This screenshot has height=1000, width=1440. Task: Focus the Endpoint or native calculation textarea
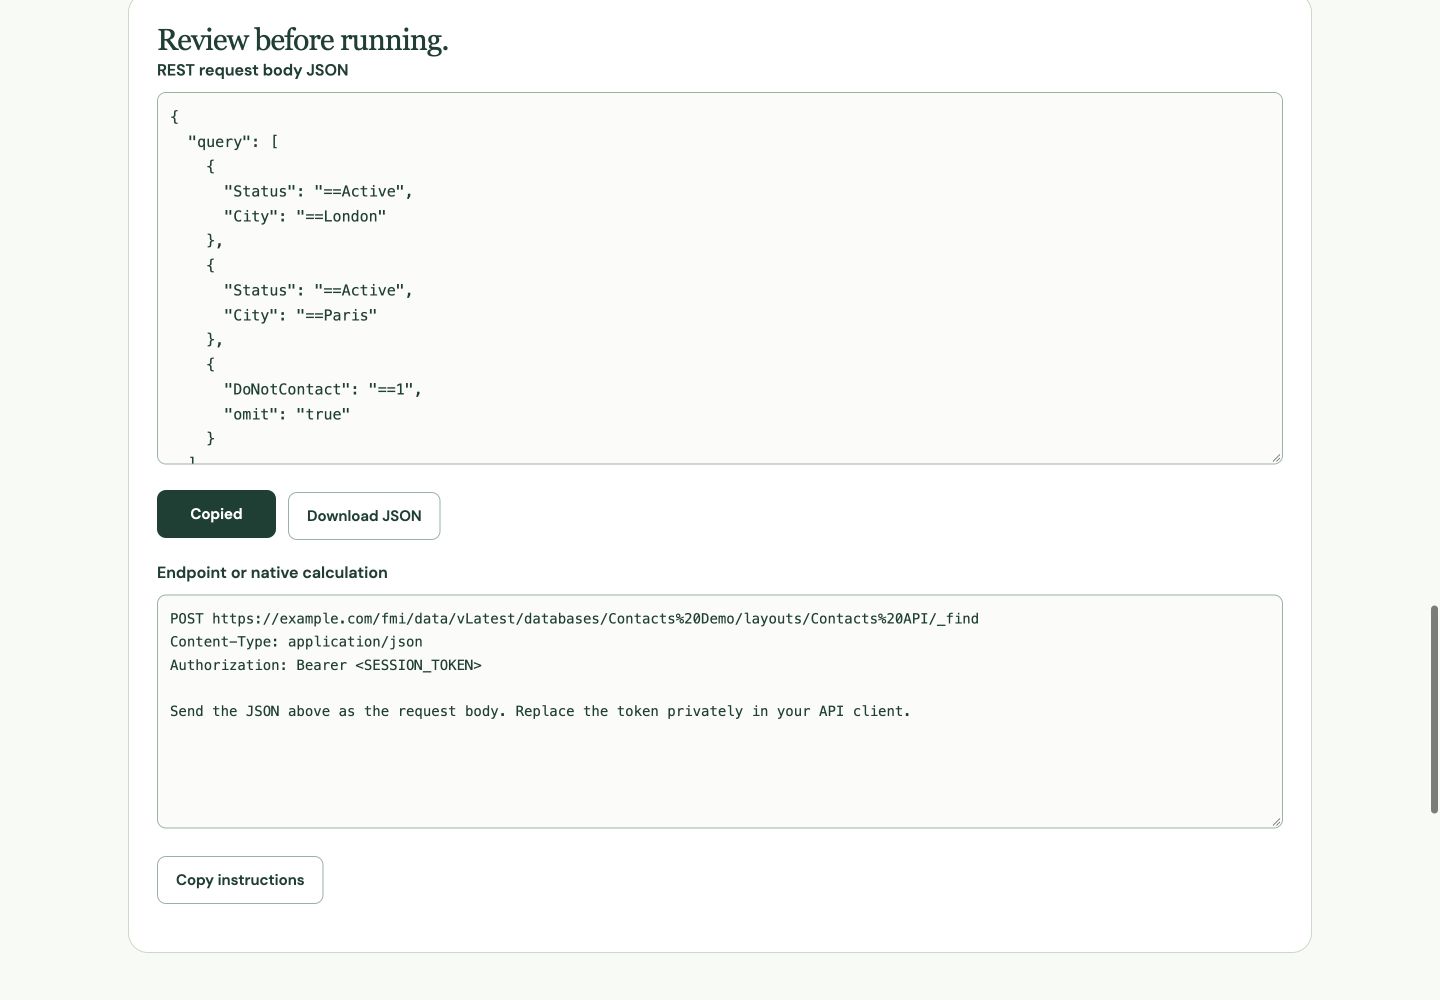(x=720, y=711)
